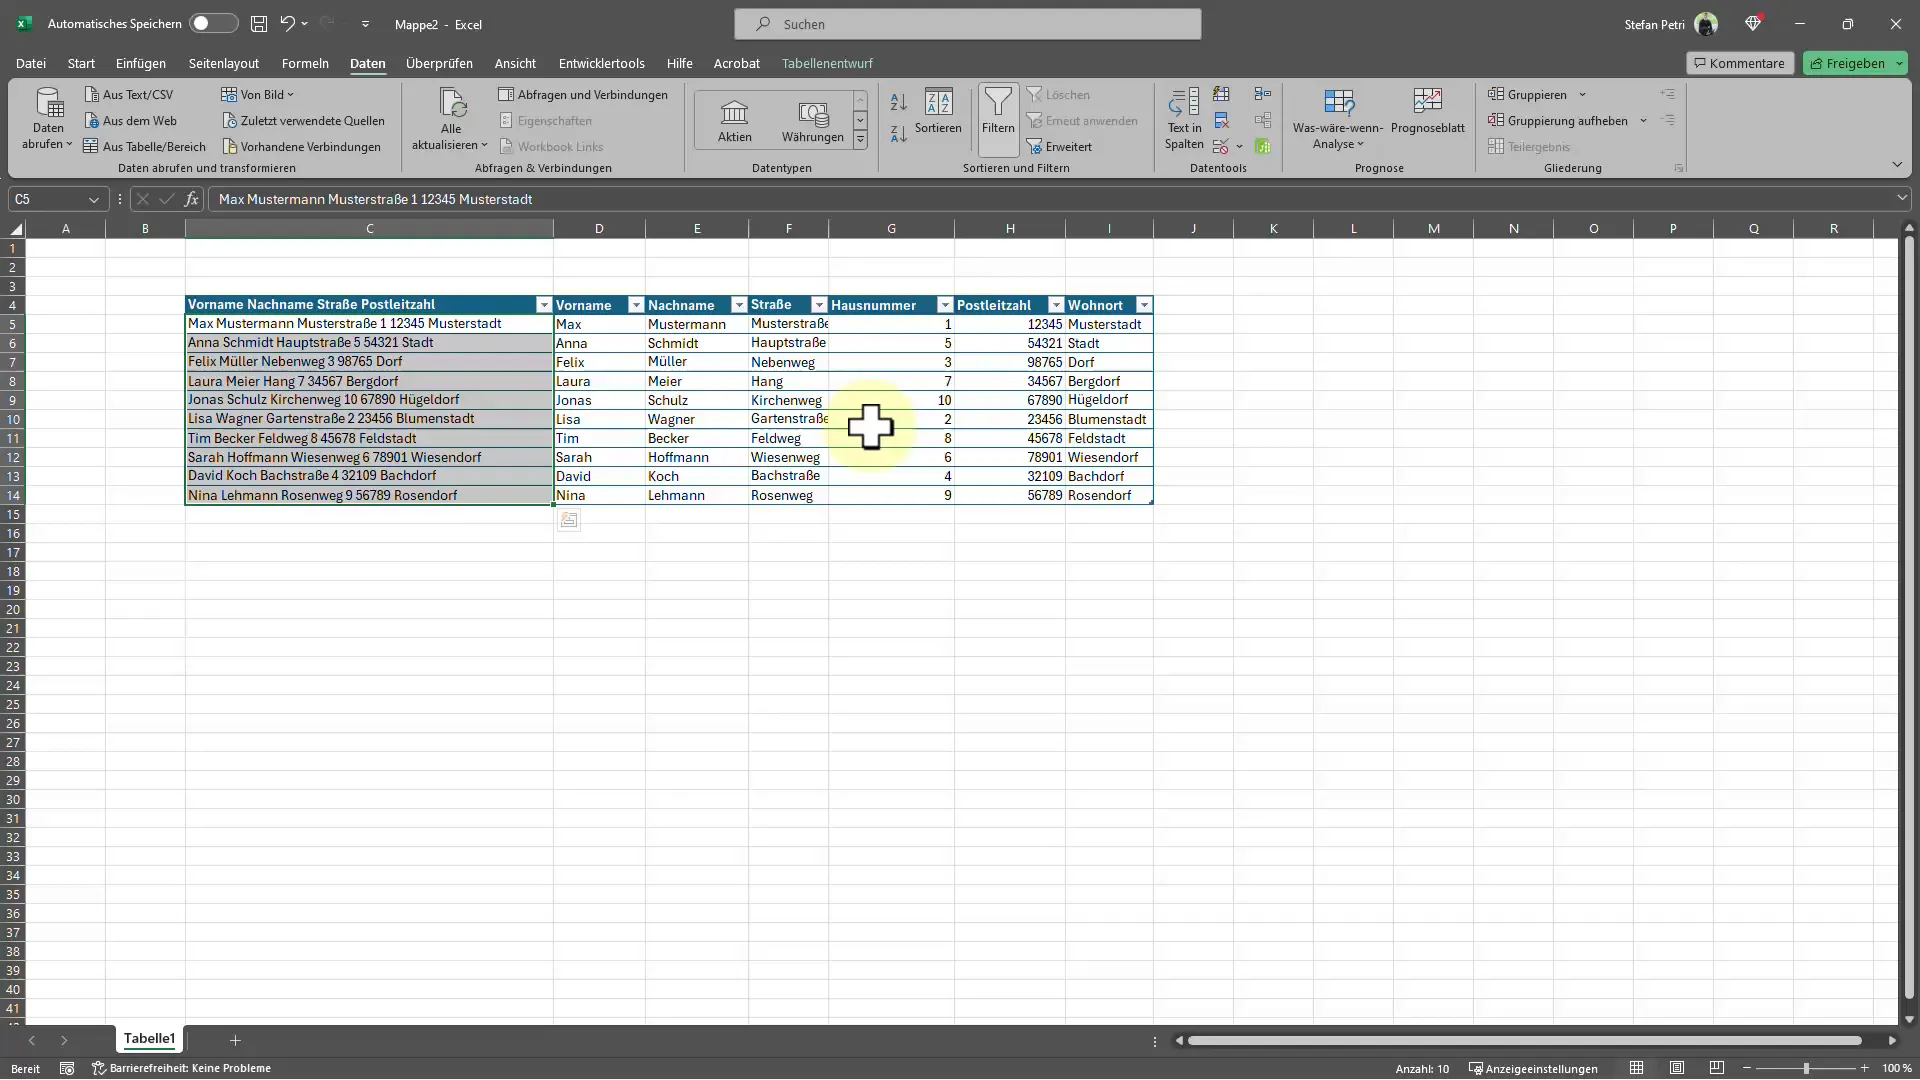Open Prognoseblatt
The width and height of the screenshot is (1920, 1080).
point(1427,111)
